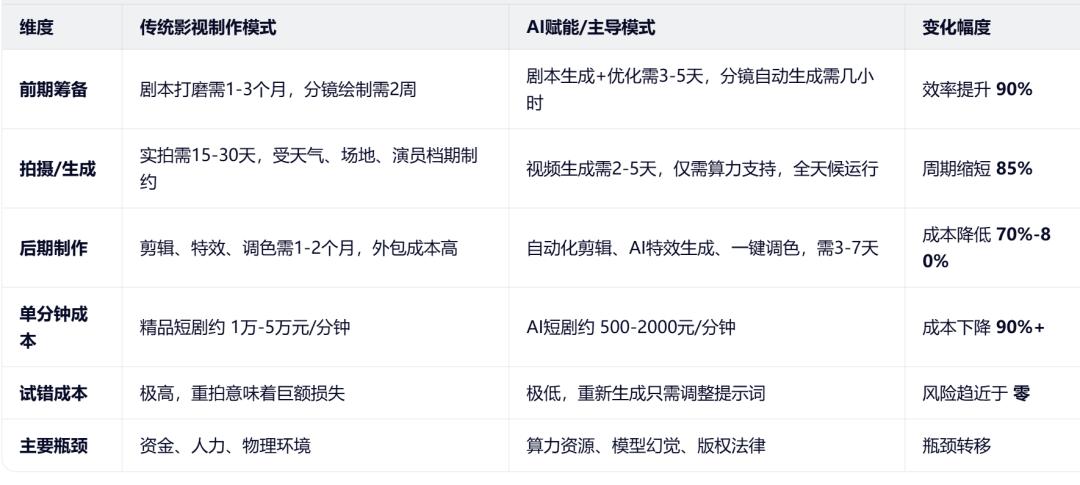This screenshot has width=1080, height=485.
Task: Click the 传统影视制作模式 column header
Action: coord(208,28)
